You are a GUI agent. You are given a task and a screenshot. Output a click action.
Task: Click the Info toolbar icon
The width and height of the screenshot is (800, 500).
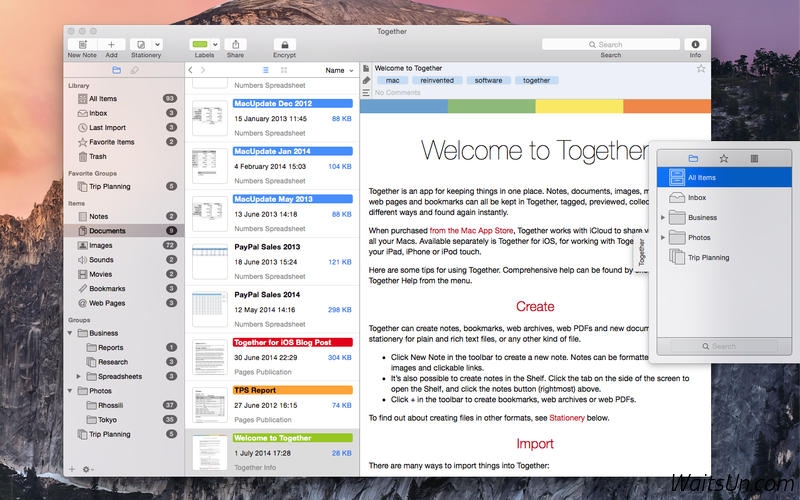coord(695,44)
